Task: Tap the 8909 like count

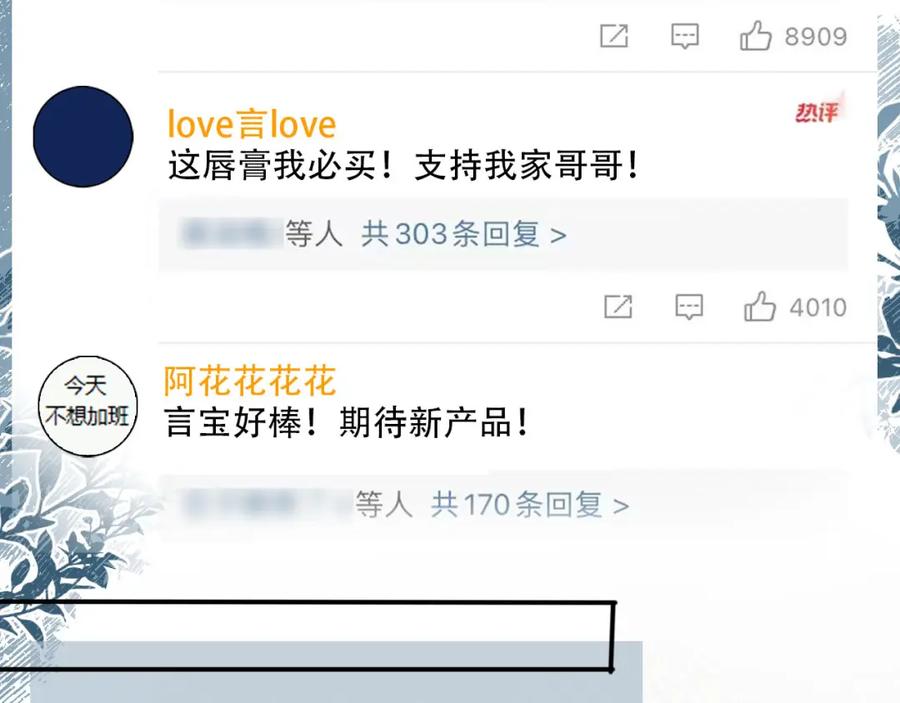Action: point(816,37)
